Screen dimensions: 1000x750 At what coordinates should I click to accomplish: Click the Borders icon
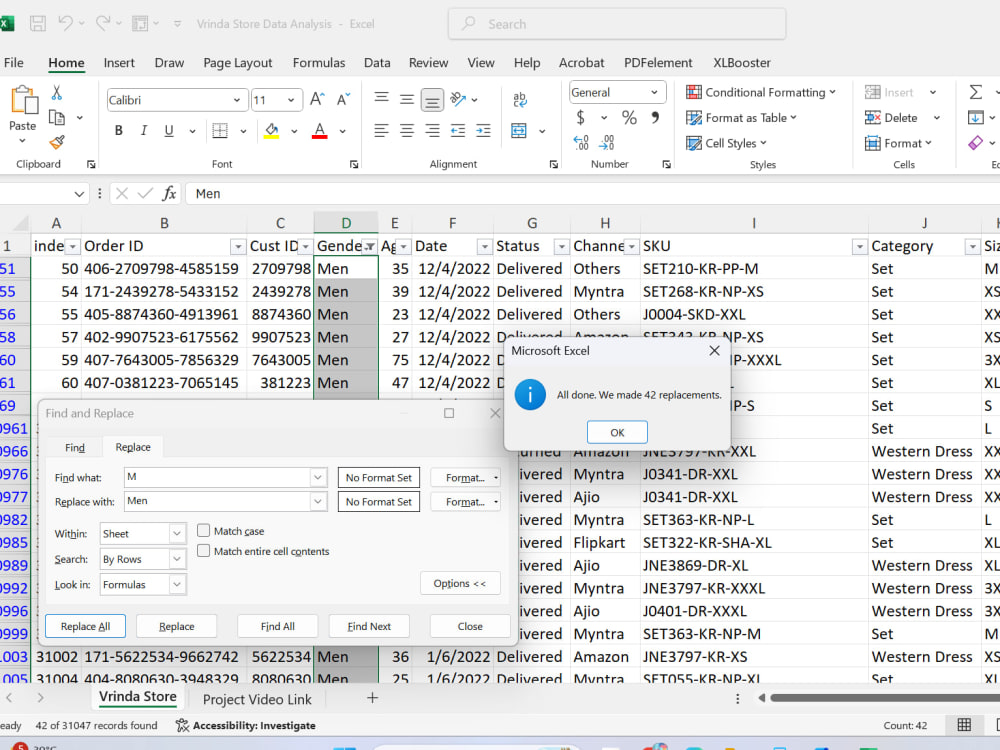pyautogui.click(x=220, y=131)
